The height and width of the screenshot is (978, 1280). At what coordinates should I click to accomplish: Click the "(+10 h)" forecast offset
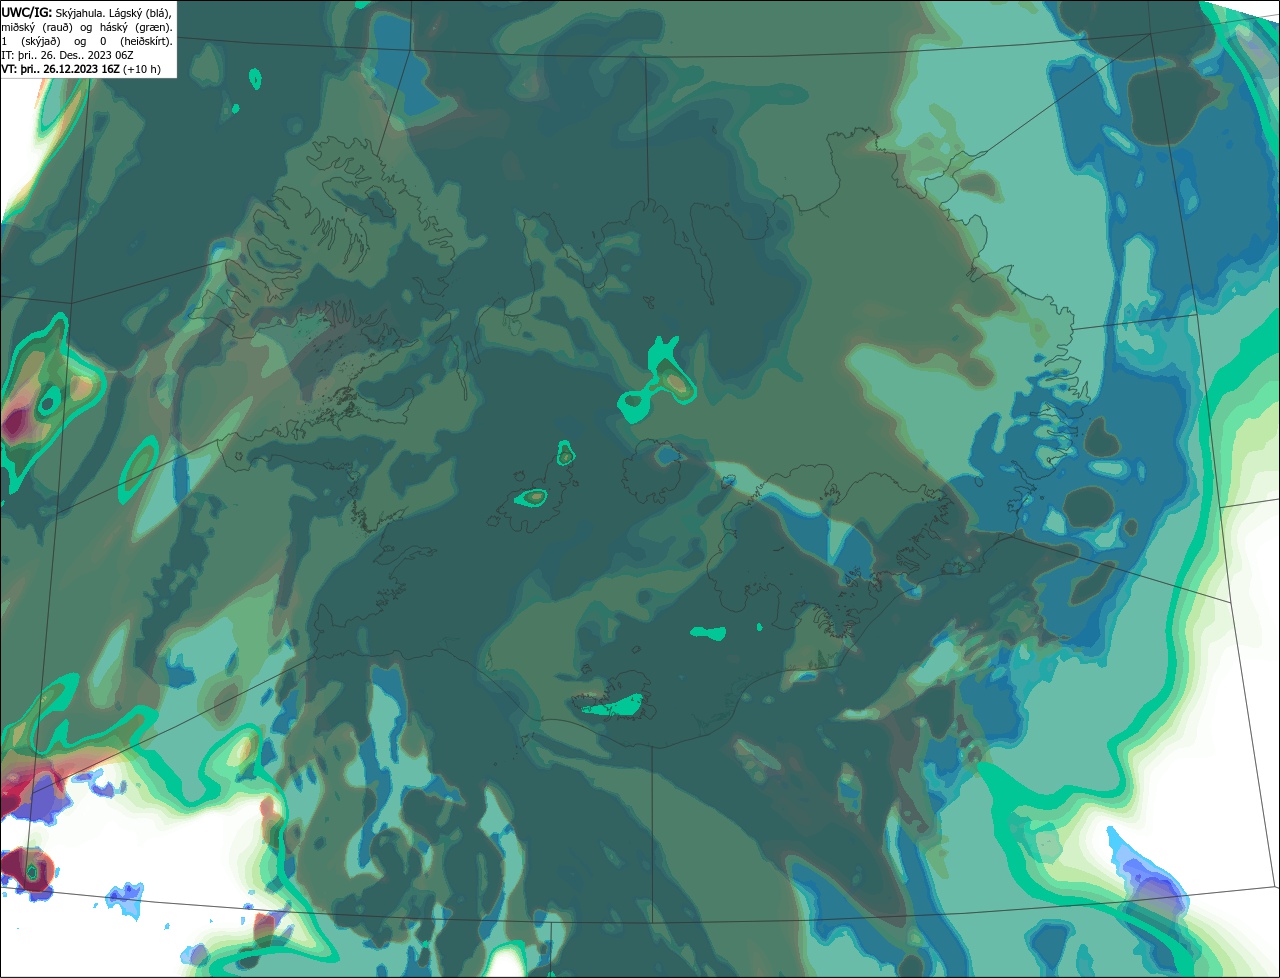(141, 70)
